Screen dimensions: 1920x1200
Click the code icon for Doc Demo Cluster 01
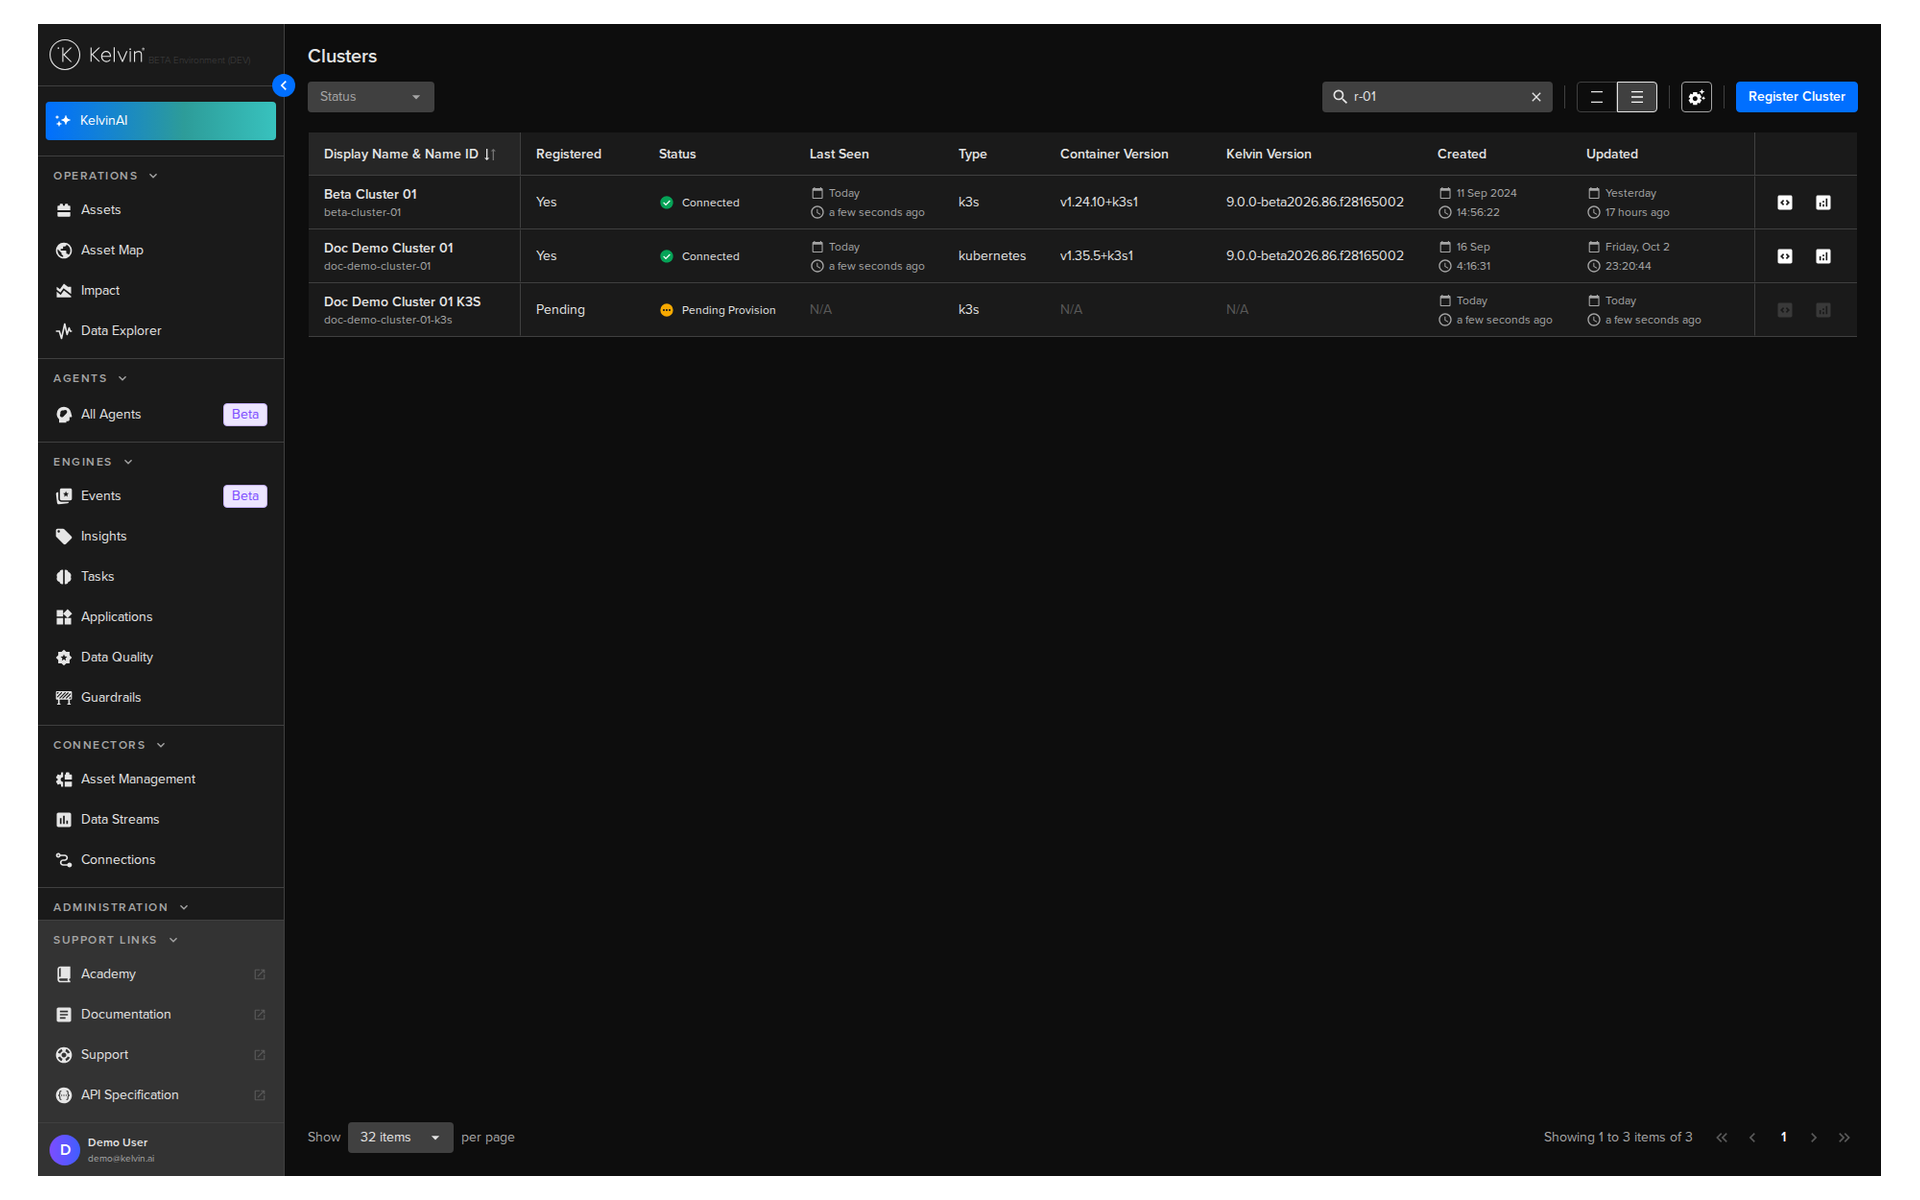[x=1785, y=257]
